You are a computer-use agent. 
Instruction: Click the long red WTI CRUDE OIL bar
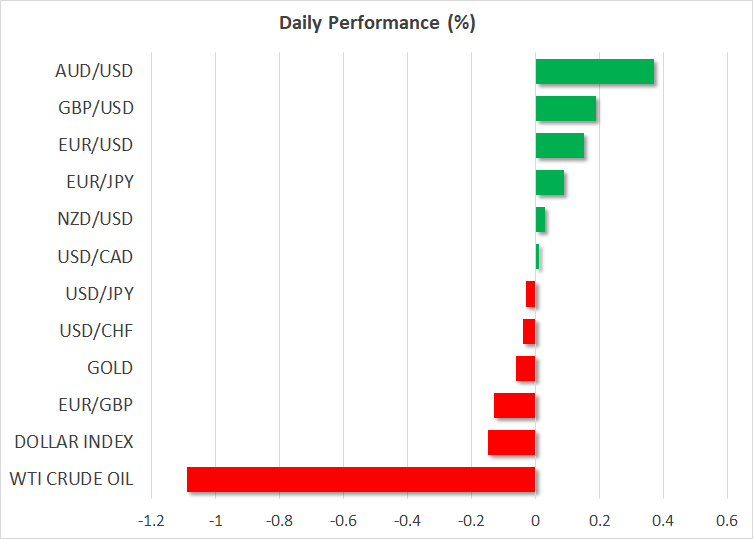pos(361,479)
